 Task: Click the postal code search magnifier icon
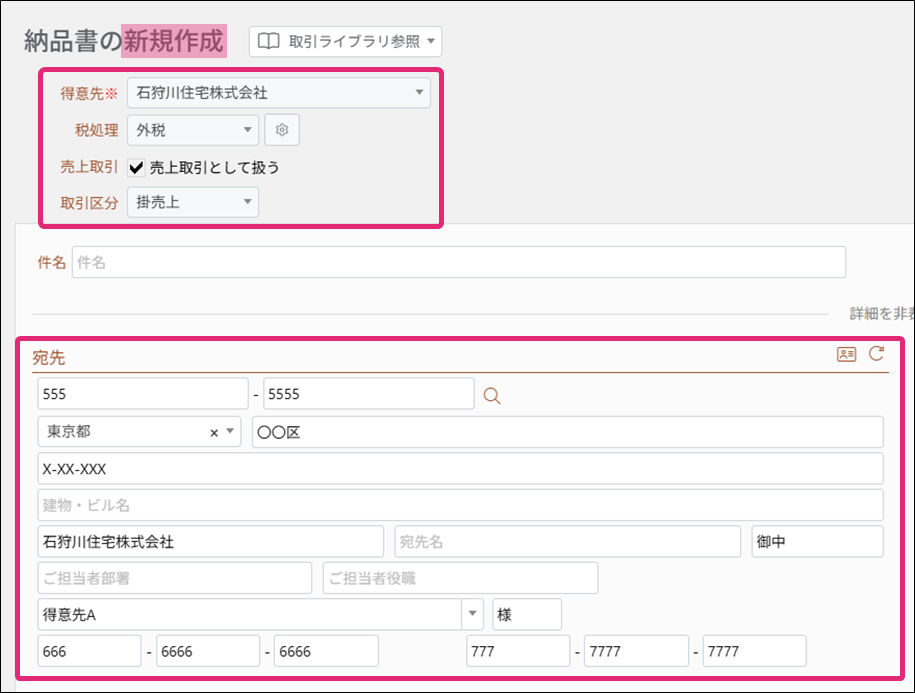pyautogui.click(x=491, y=395)
